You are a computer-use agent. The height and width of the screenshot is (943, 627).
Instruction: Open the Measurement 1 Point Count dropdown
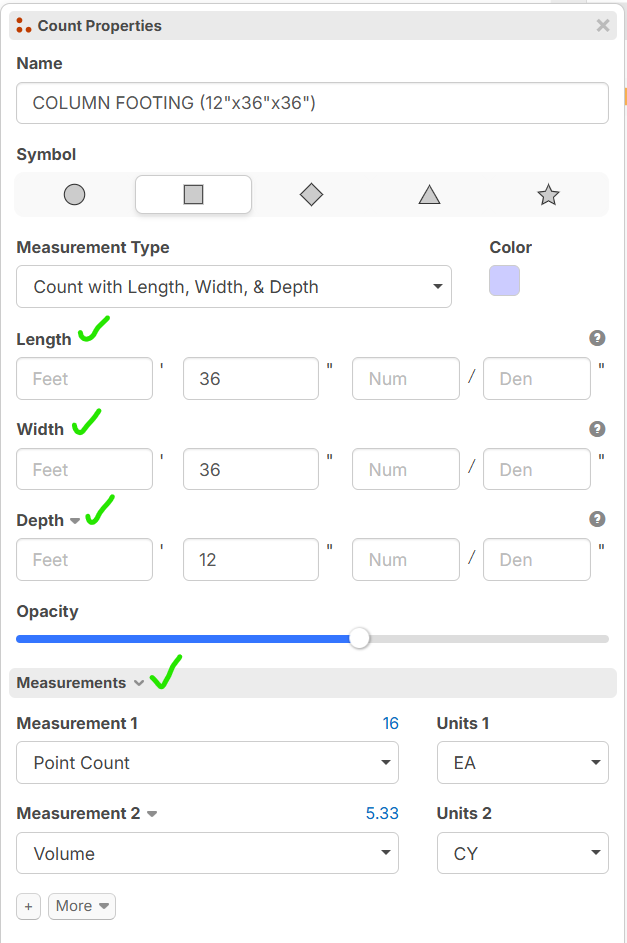pos(207,763)
